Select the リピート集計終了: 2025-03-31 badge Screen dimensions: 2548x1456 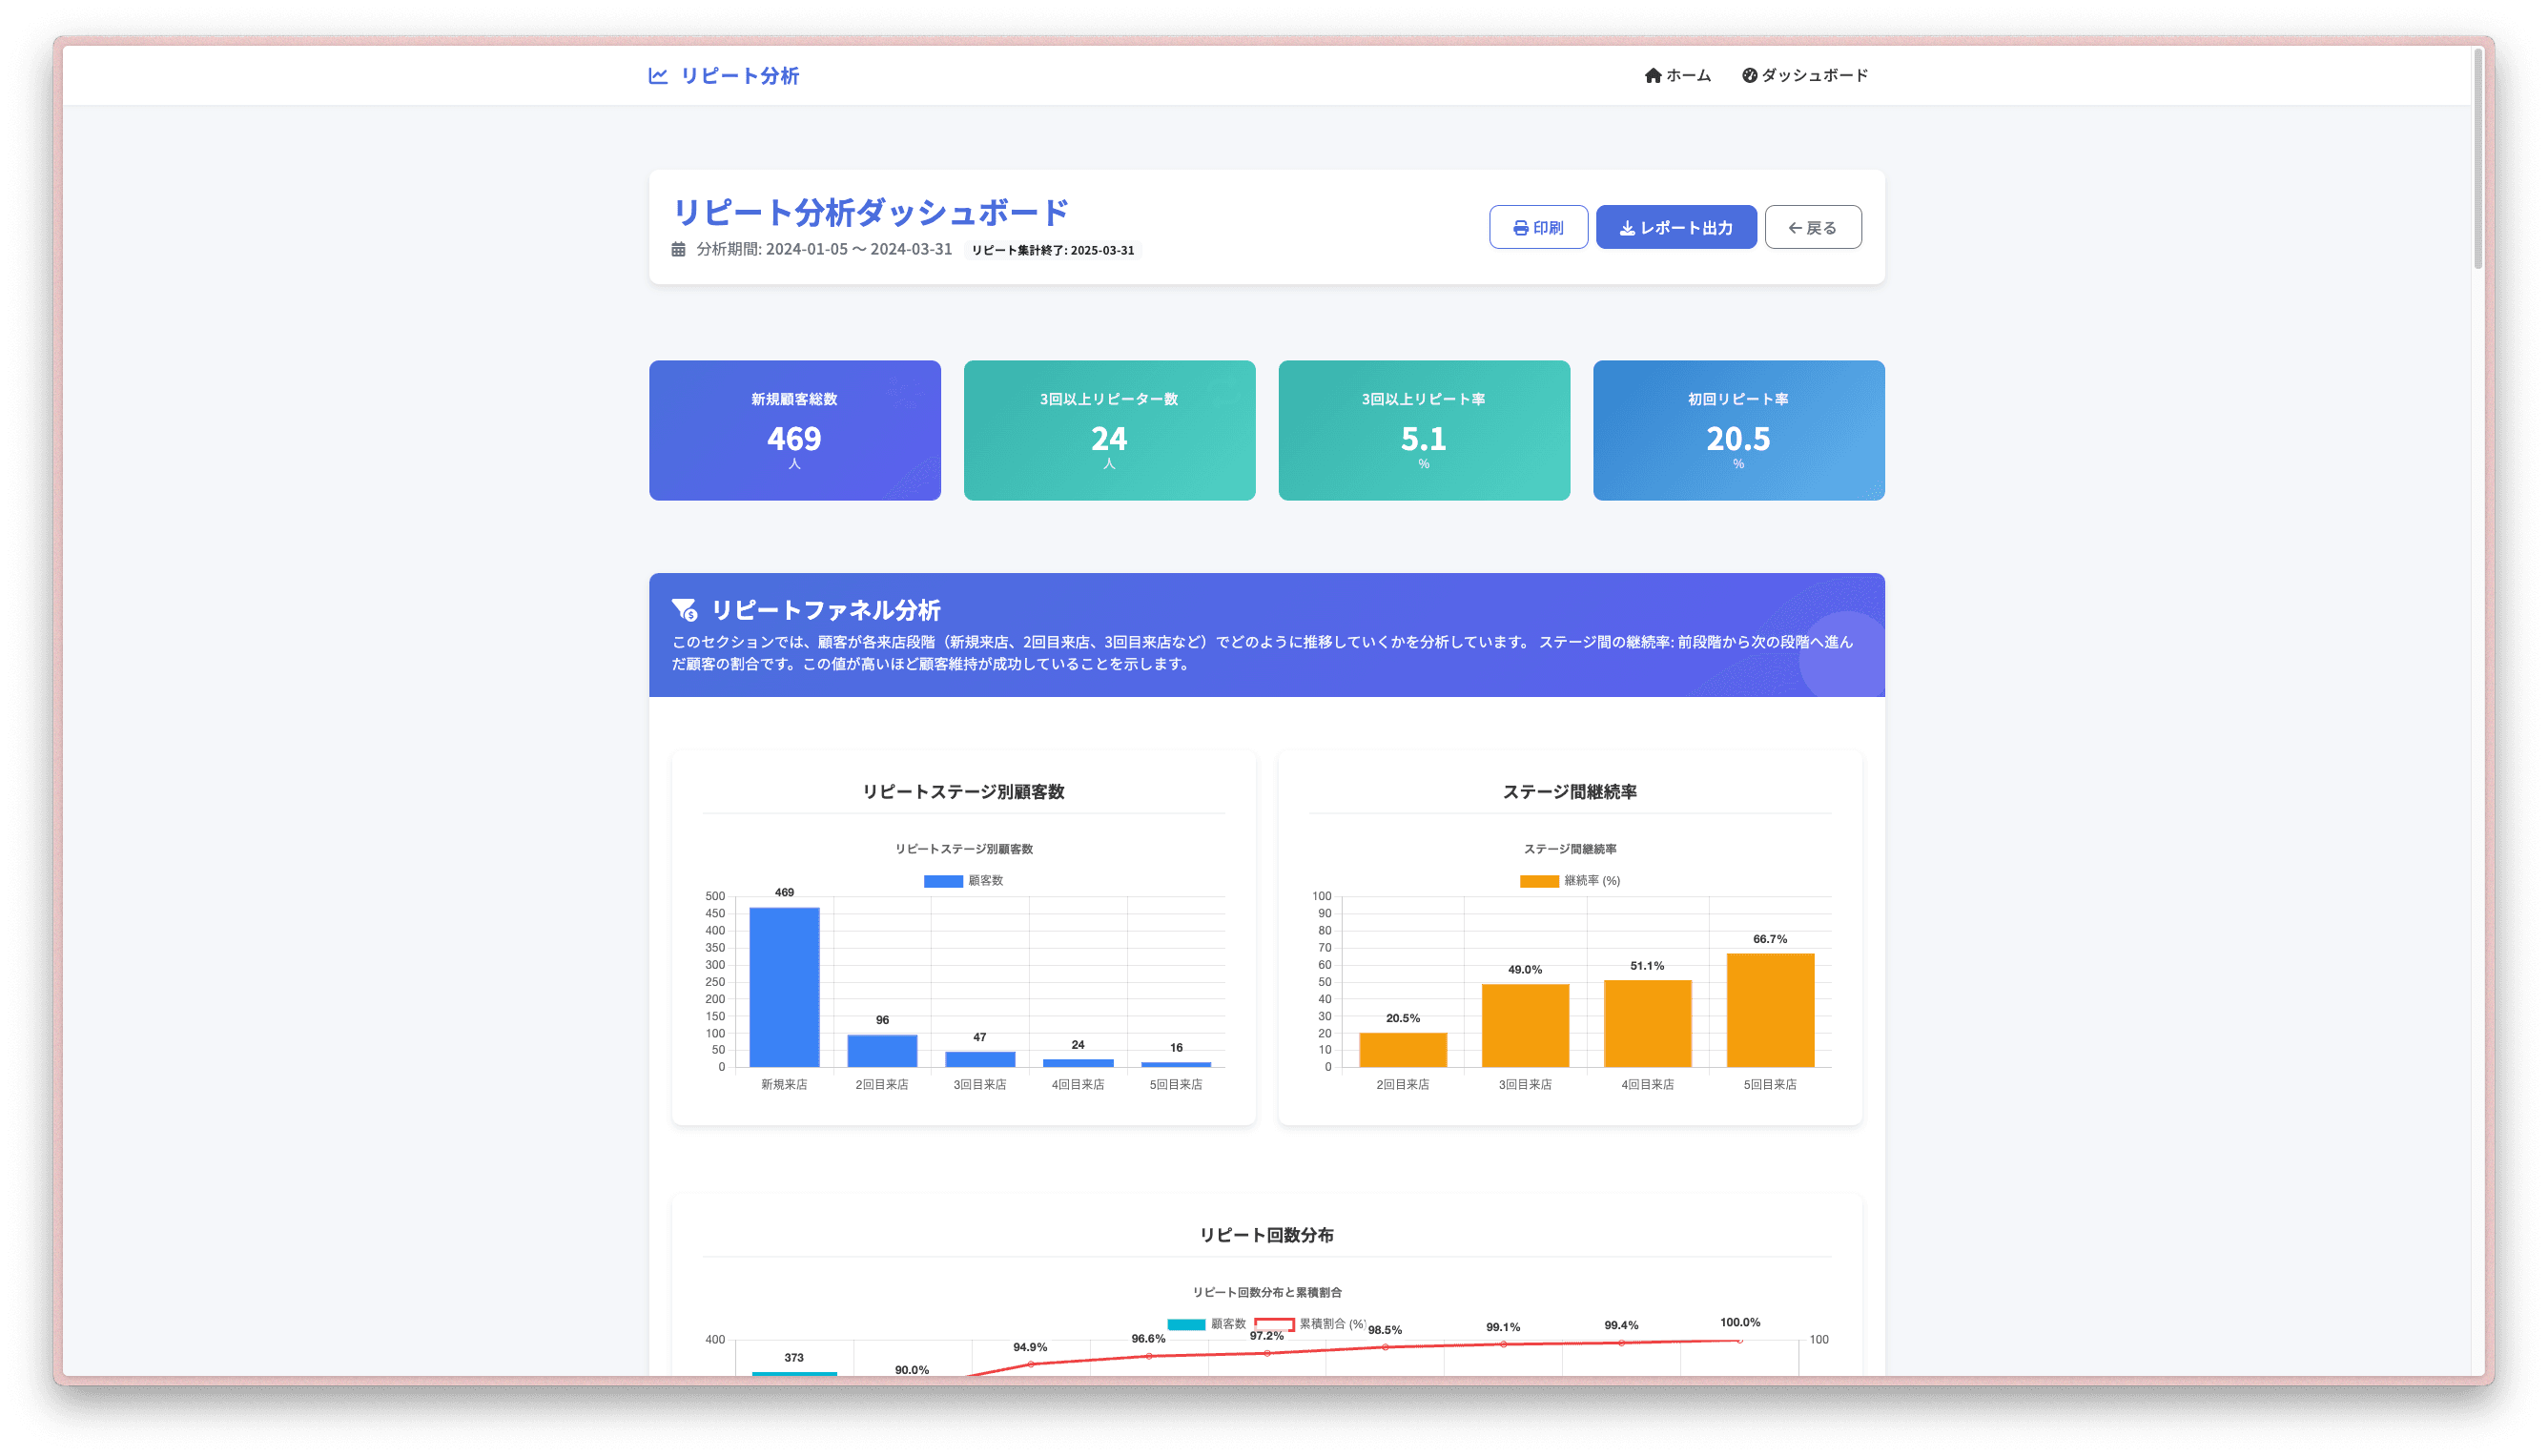point(1053,250)
